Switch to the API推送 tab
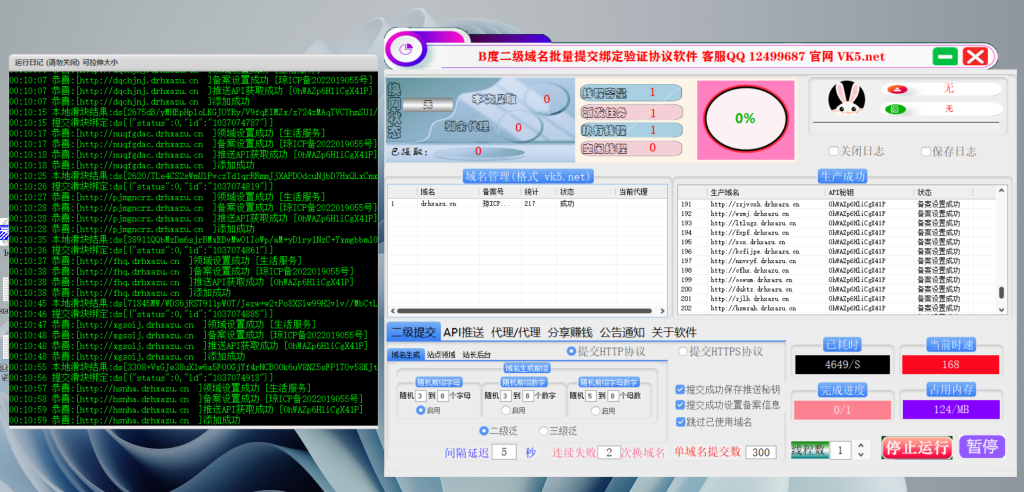This screenshot has width=1024, height=492. pyautogui.click(x=464, y=332)
